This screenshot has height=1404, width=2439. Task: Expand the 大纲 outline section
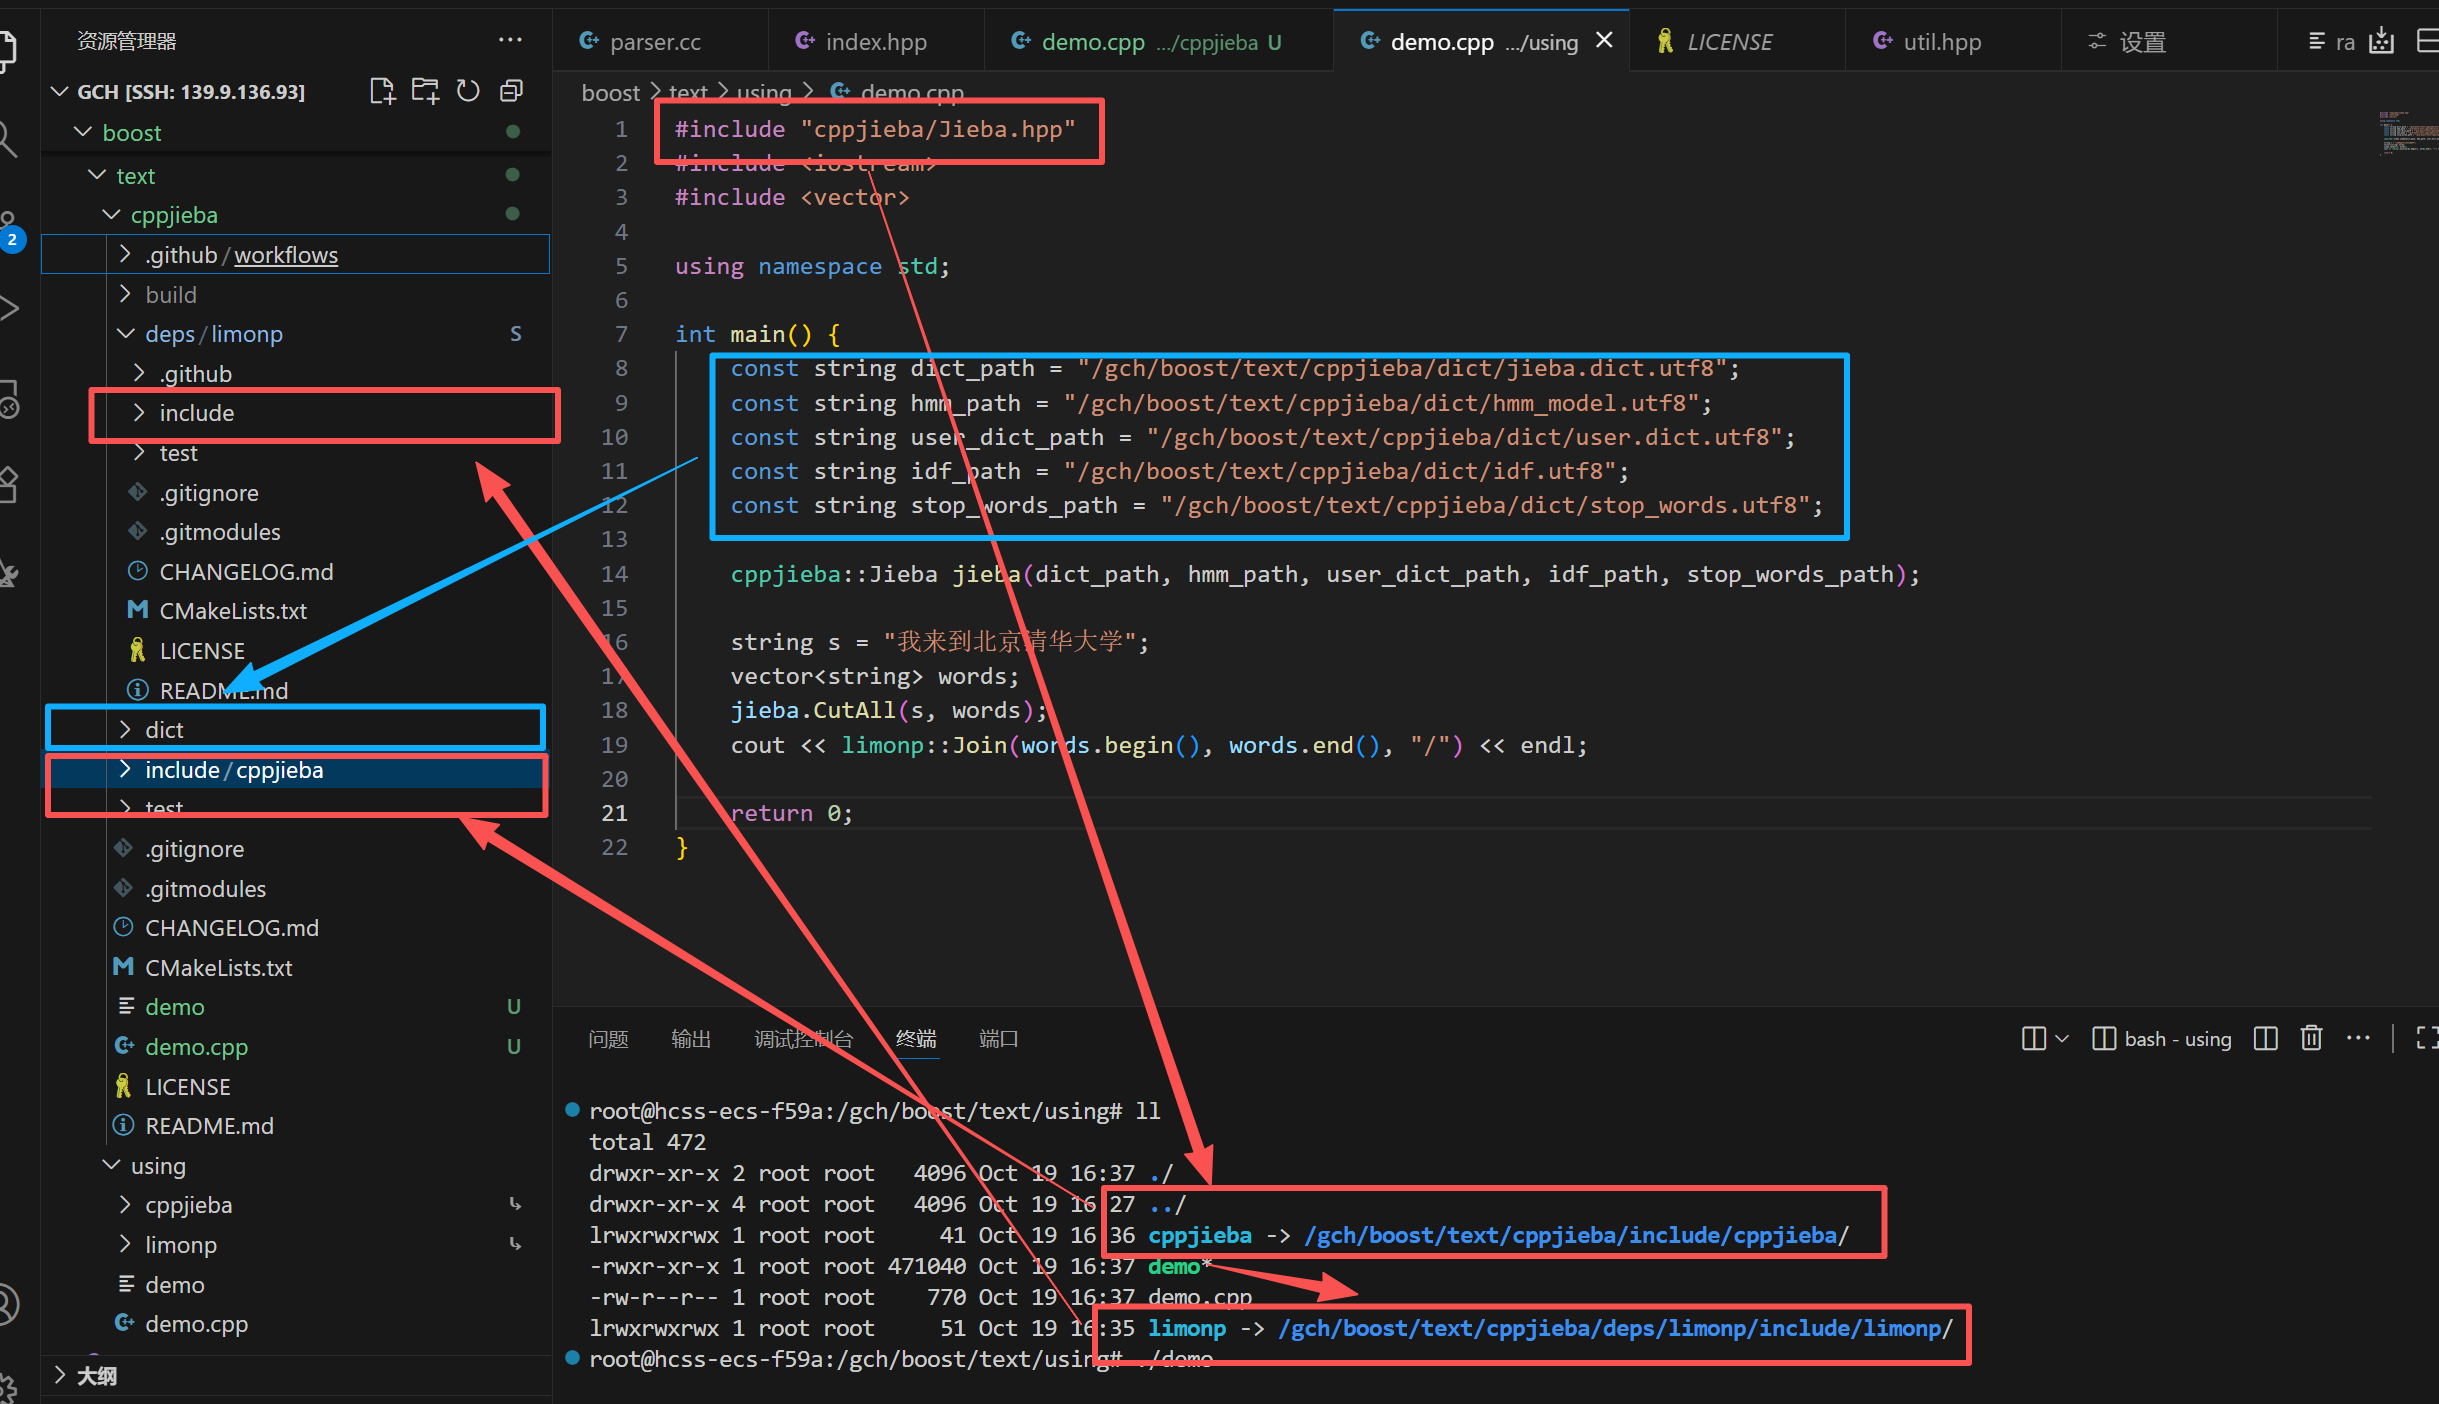point(97,1376)
